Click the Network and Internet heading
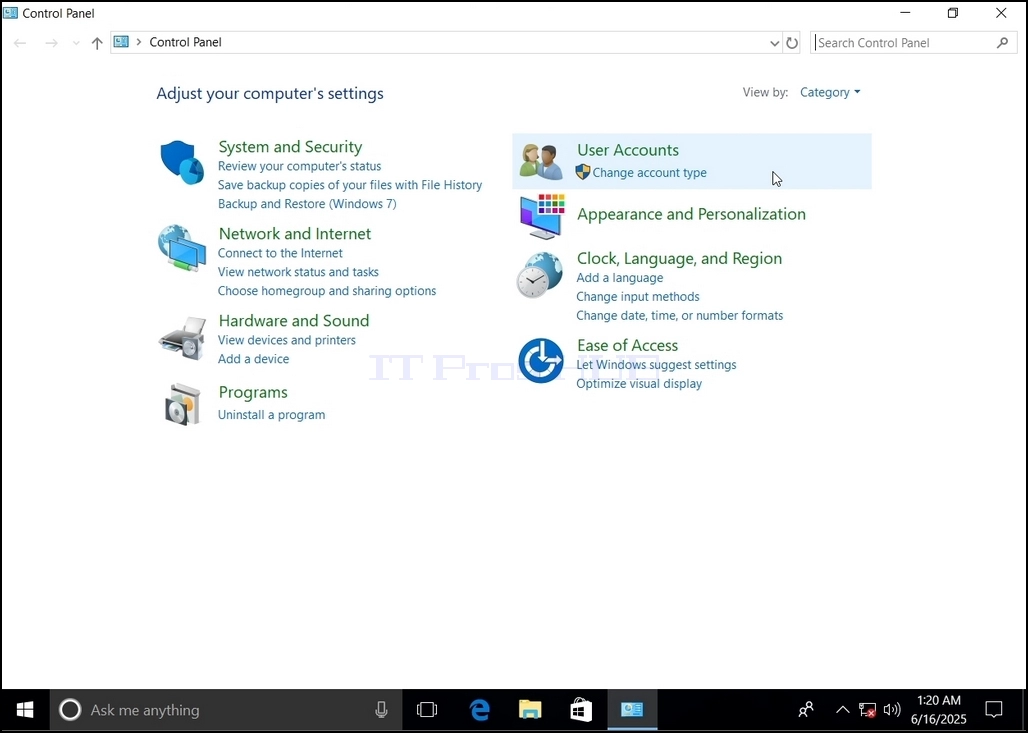Image resolution: width=1028 pixels, height=733 pixels. coord(295,234)
